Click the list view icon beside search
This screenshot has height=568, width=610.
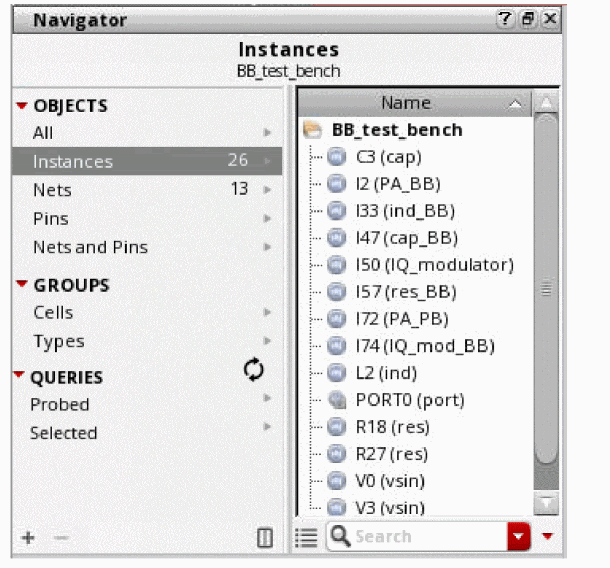[307, 537]
